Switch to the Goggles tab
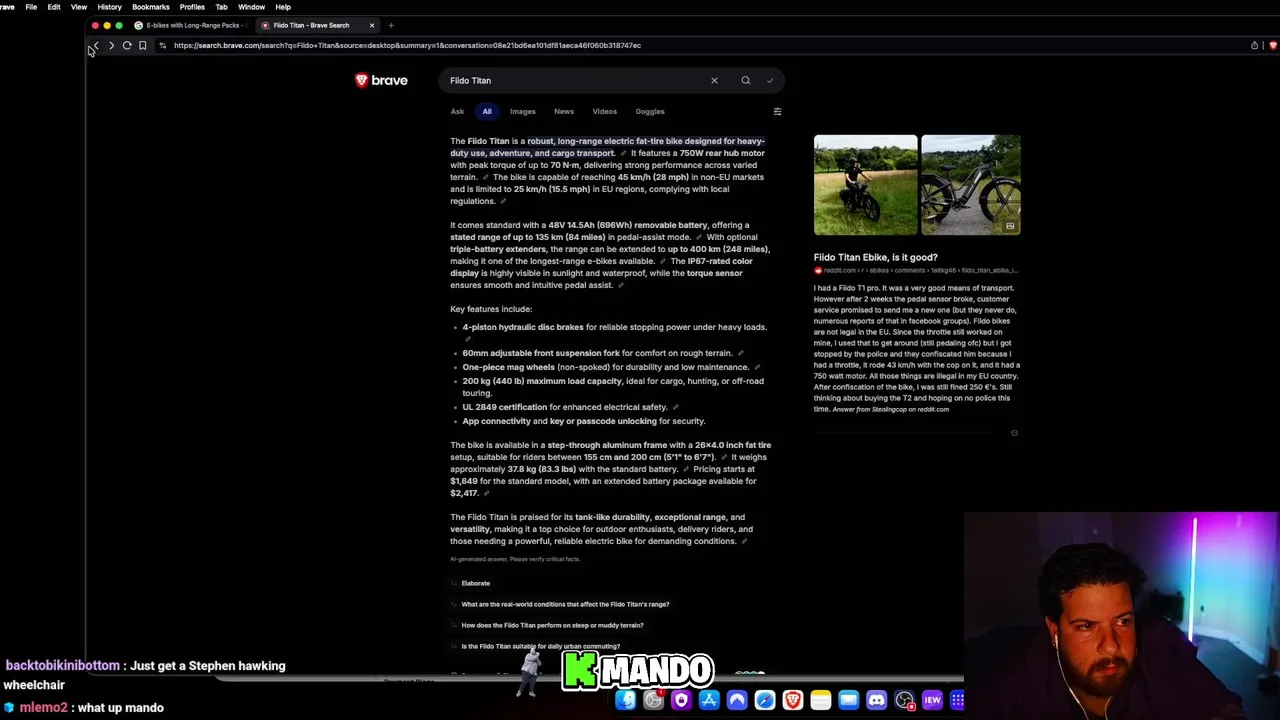Viewport: 1280px width, 720px height. pos(649,112)
